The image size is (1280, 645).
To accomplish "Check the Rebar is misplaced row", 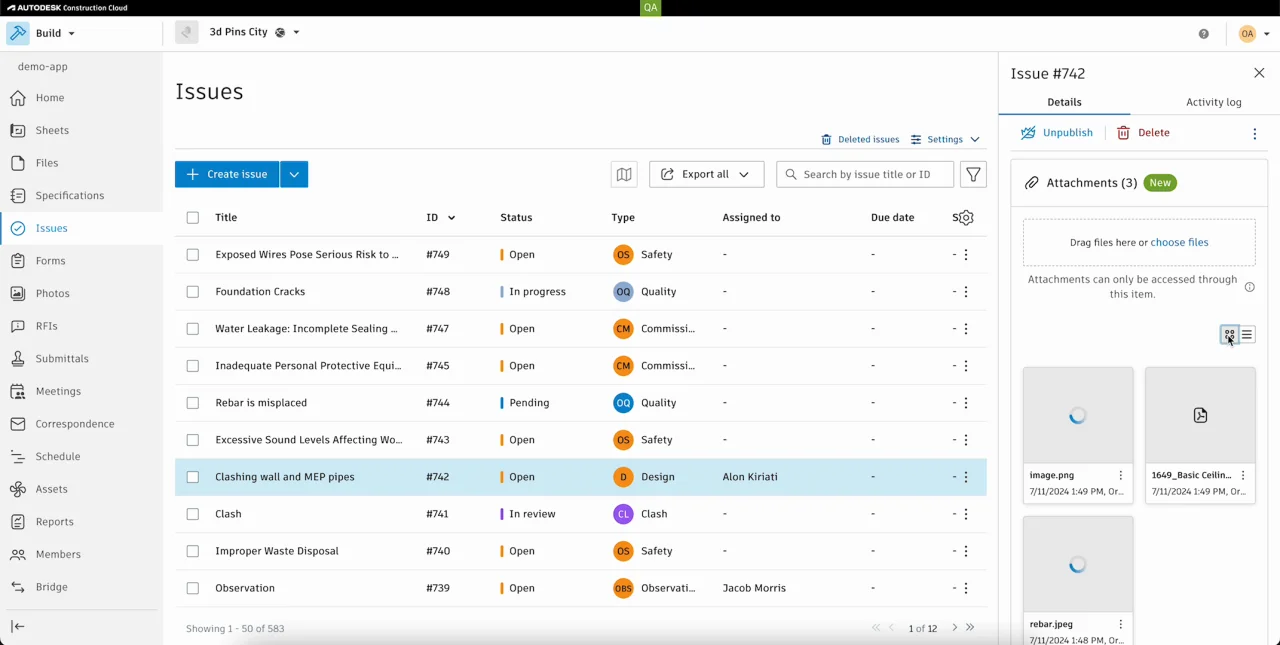I will 193,403.
